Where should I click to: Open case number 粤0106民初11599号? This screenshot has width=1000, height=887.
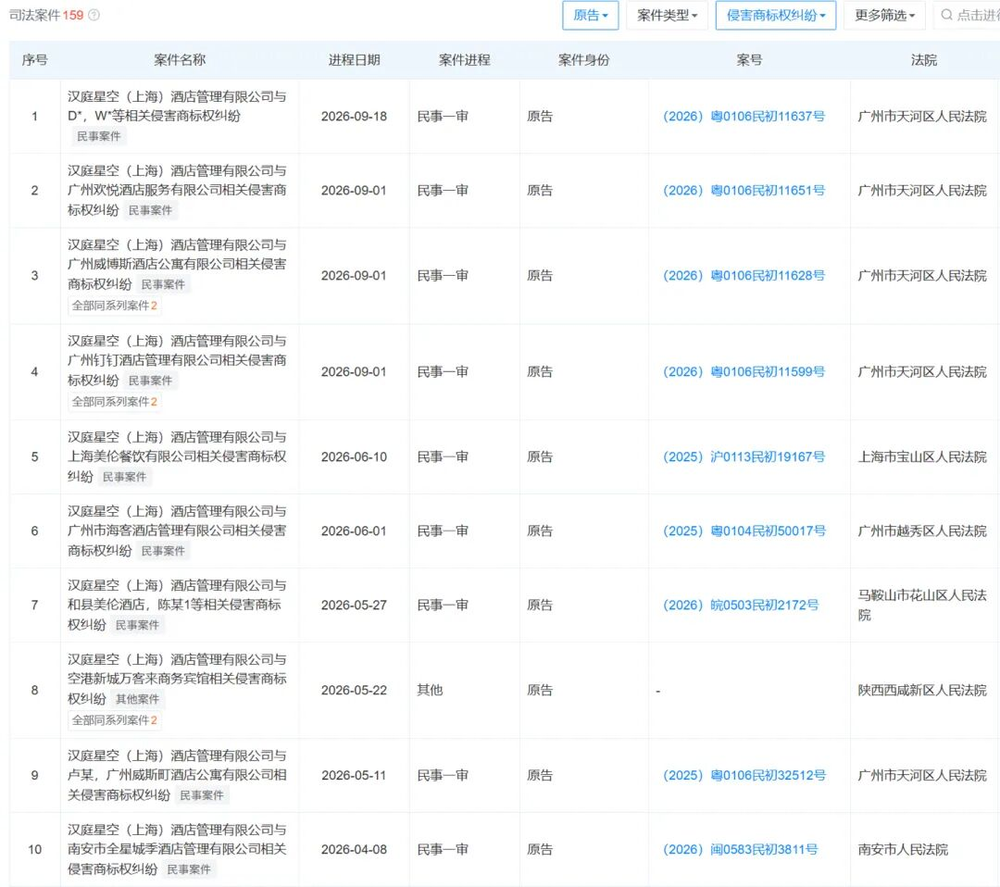(744, 372)
